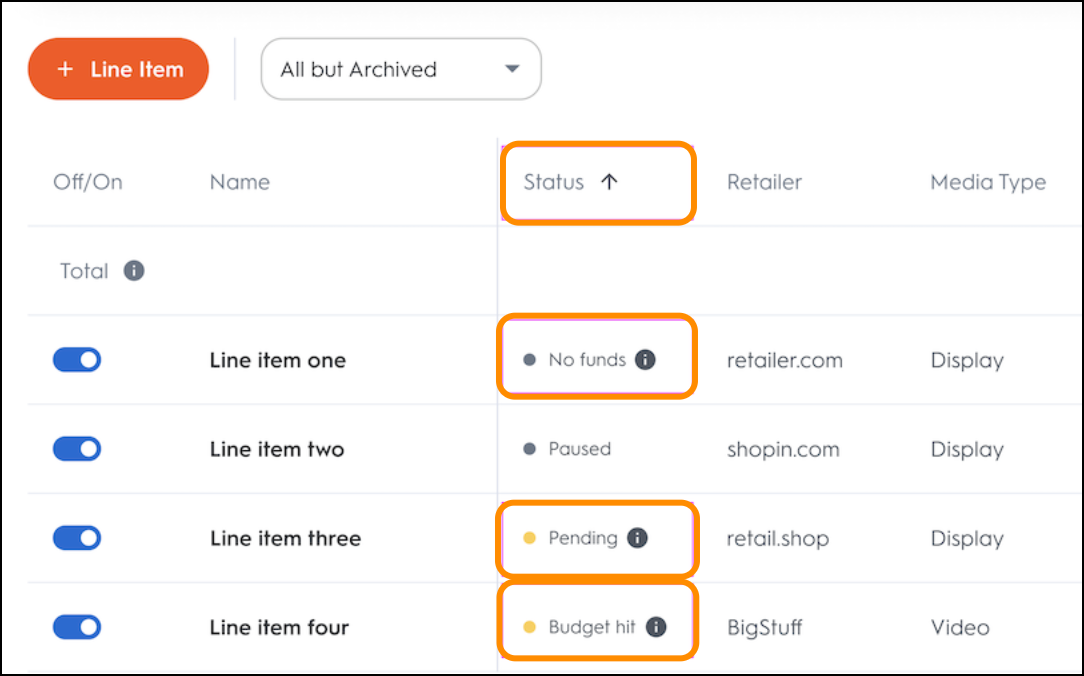
Task: Sort by the Media Type column header
Action: [x=988, y=182]
